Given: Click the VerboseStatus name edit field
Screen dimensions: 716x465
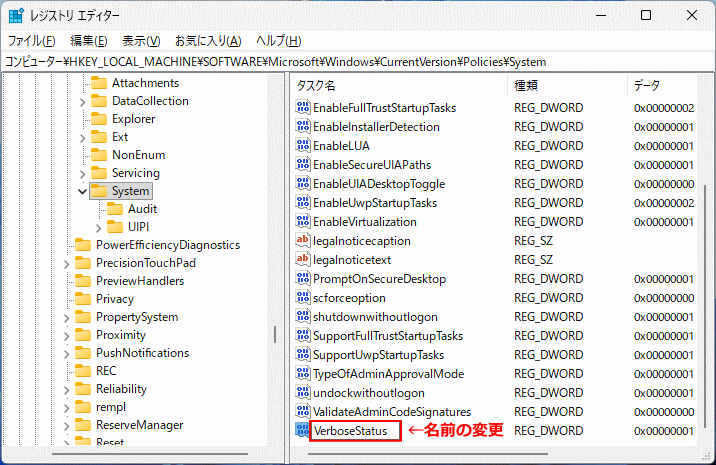Looking at the screenshot, I should pyautogui.click(x=355, y=431).
